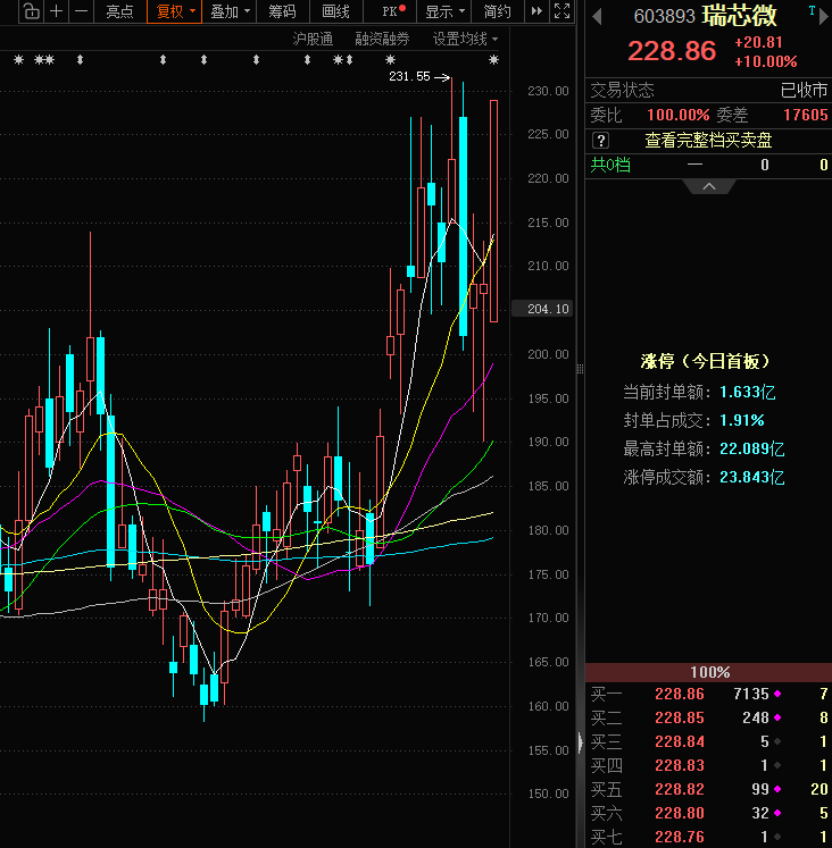Click the 共0档 label

[610, 164]
